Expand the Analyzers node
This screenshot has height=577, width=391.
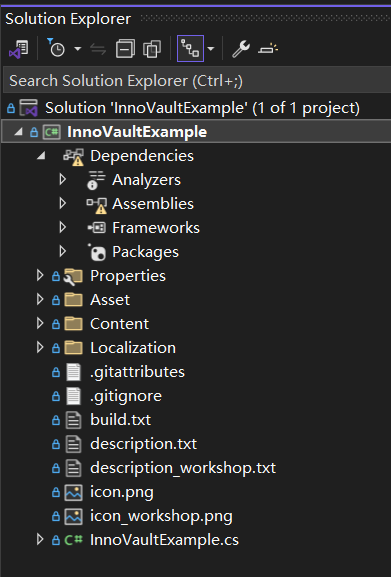(x=63, y=180)
